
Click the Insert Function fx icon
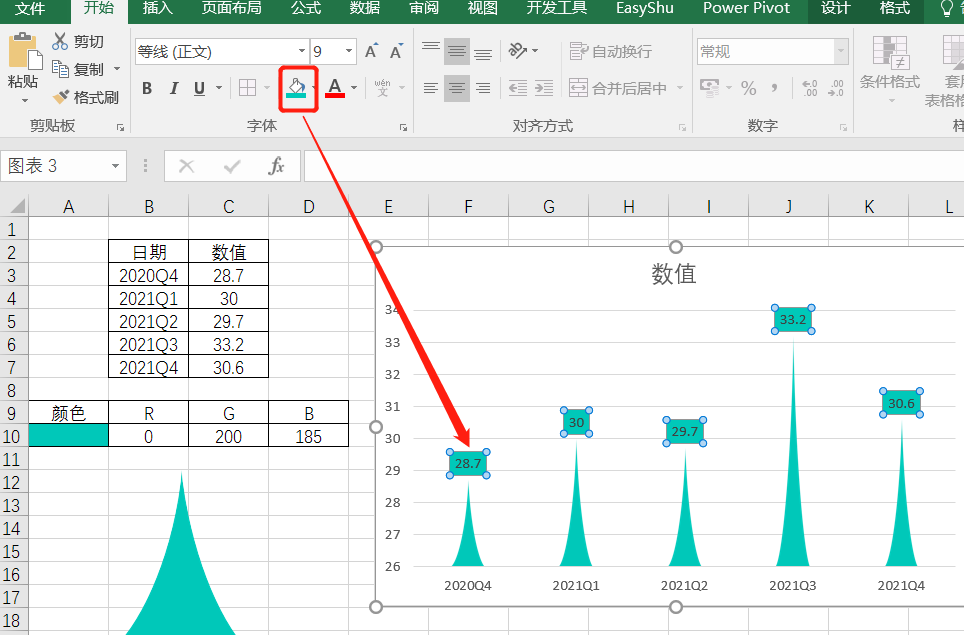[x=277, y=165]
